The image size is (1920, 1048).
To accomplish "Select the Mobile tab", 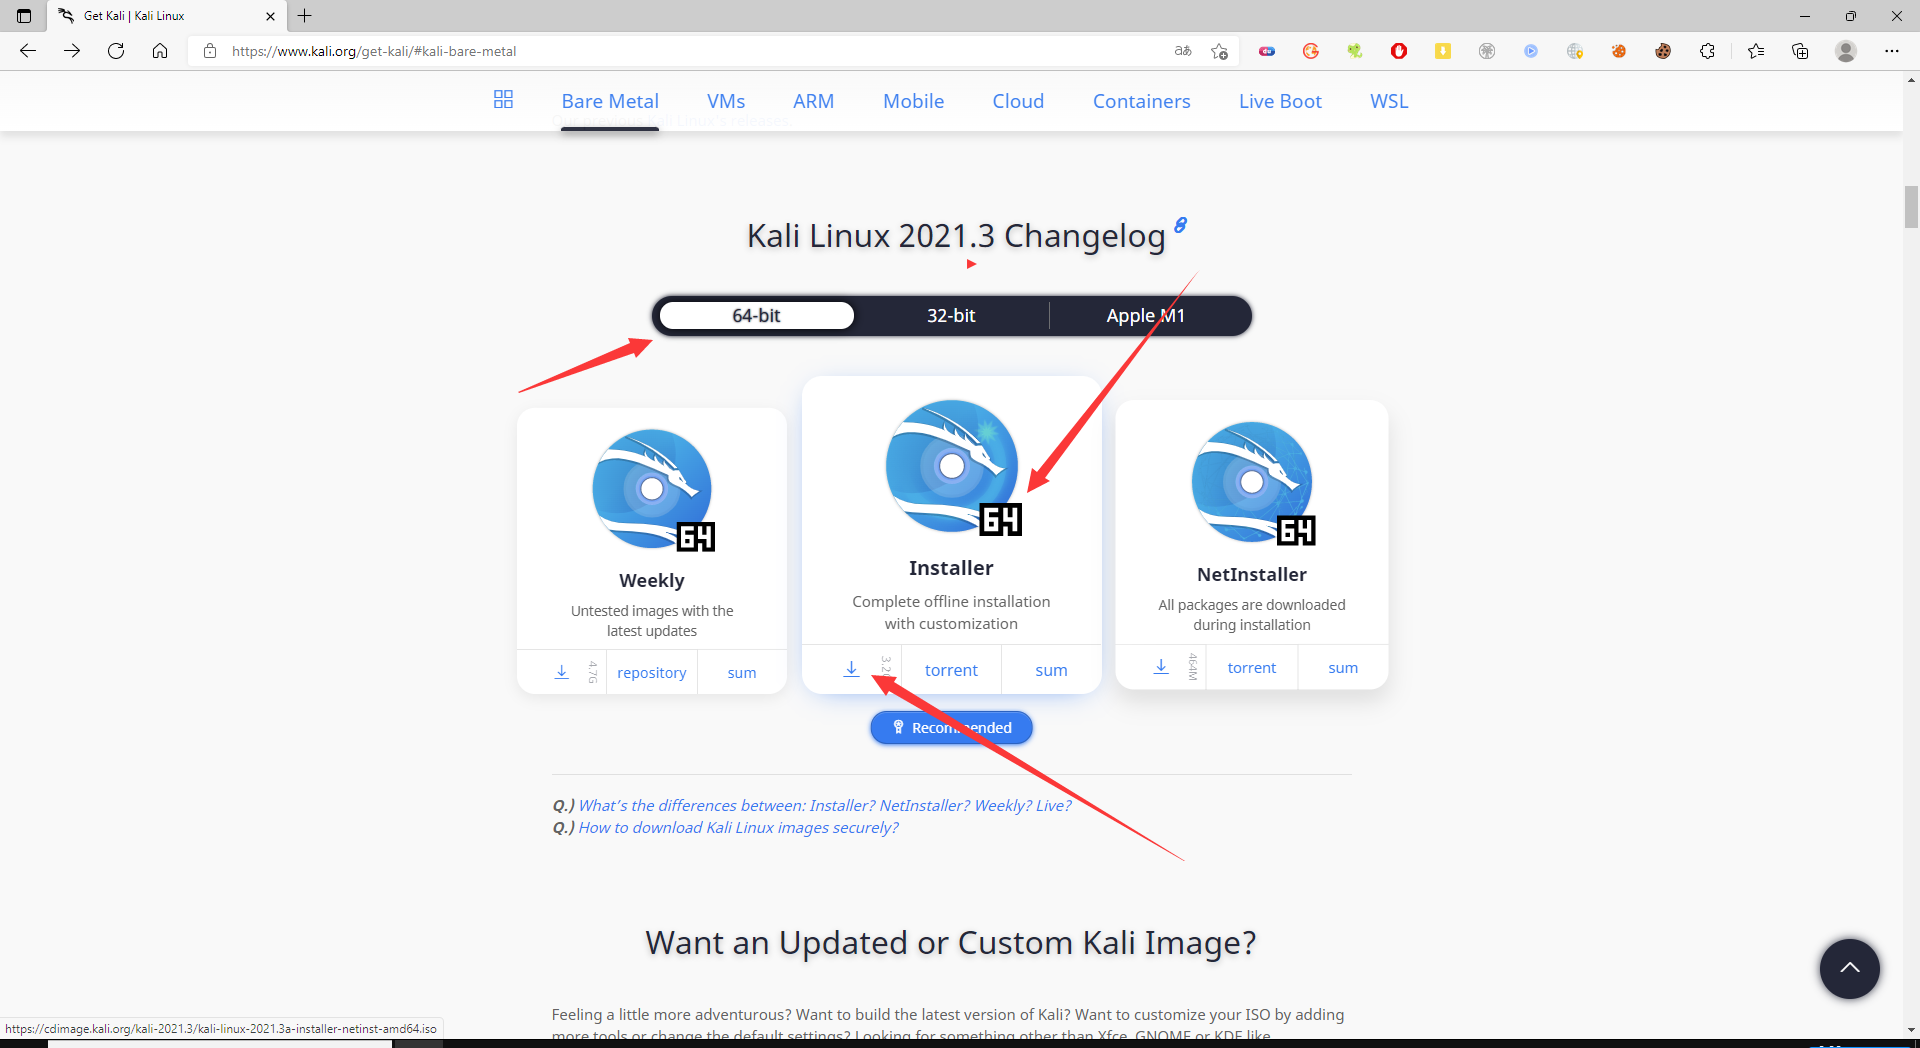I will click(x=913, y=101).
